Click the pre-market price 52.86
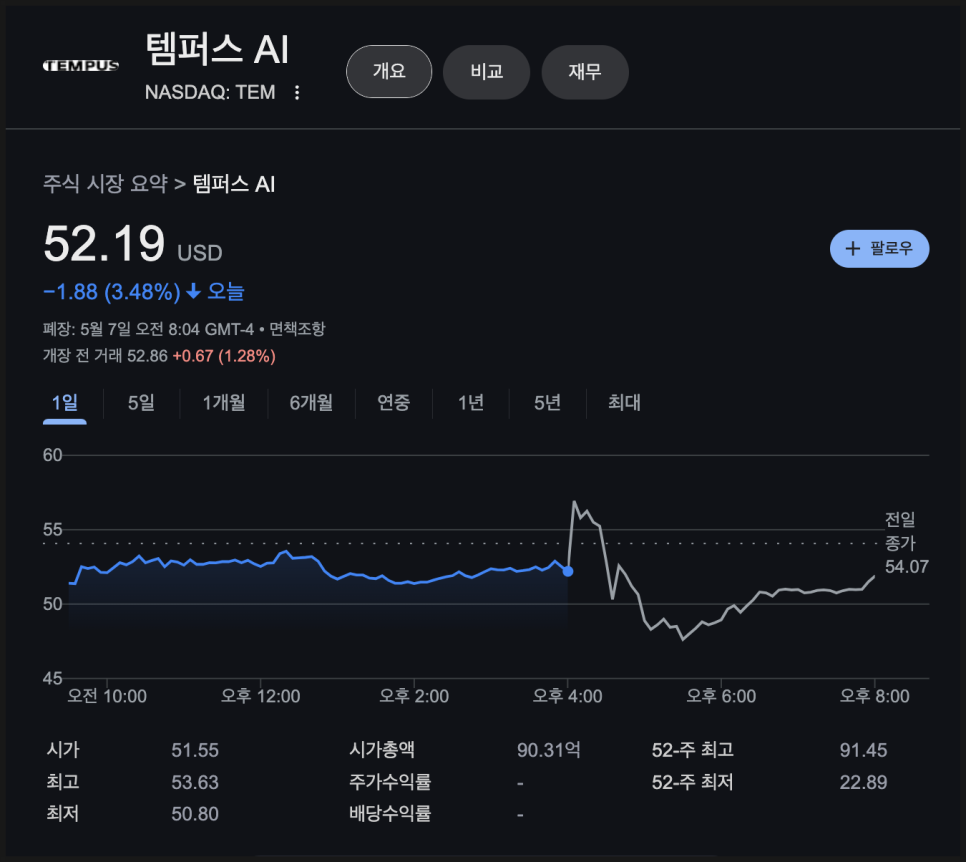Screen dimensions: 966x862 [147, 356]
